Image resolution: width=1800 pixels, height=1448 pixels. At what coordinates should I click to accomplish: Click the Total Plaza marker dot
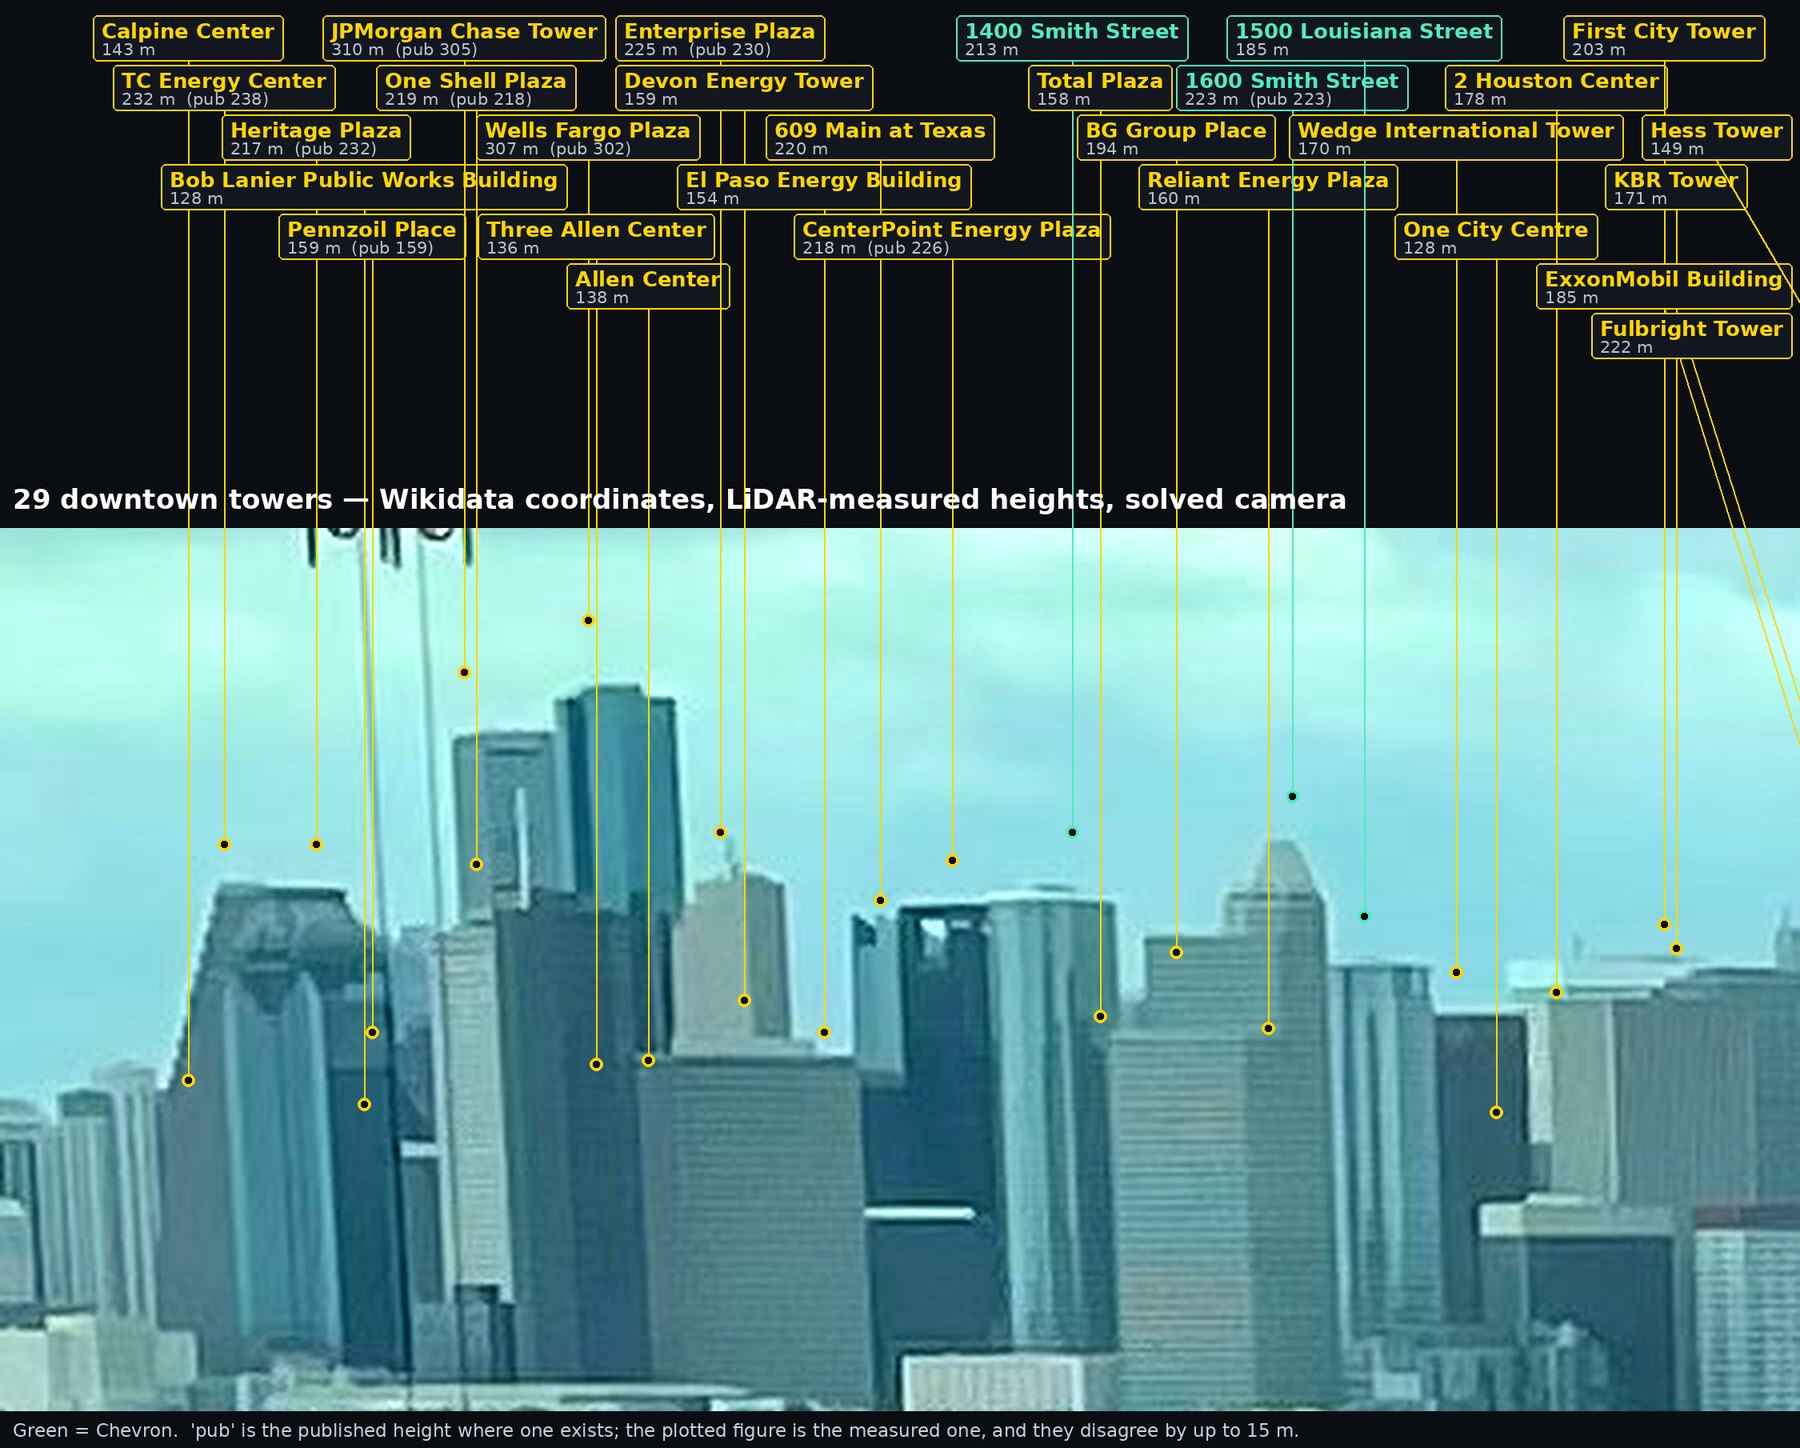[1100, 1017]
